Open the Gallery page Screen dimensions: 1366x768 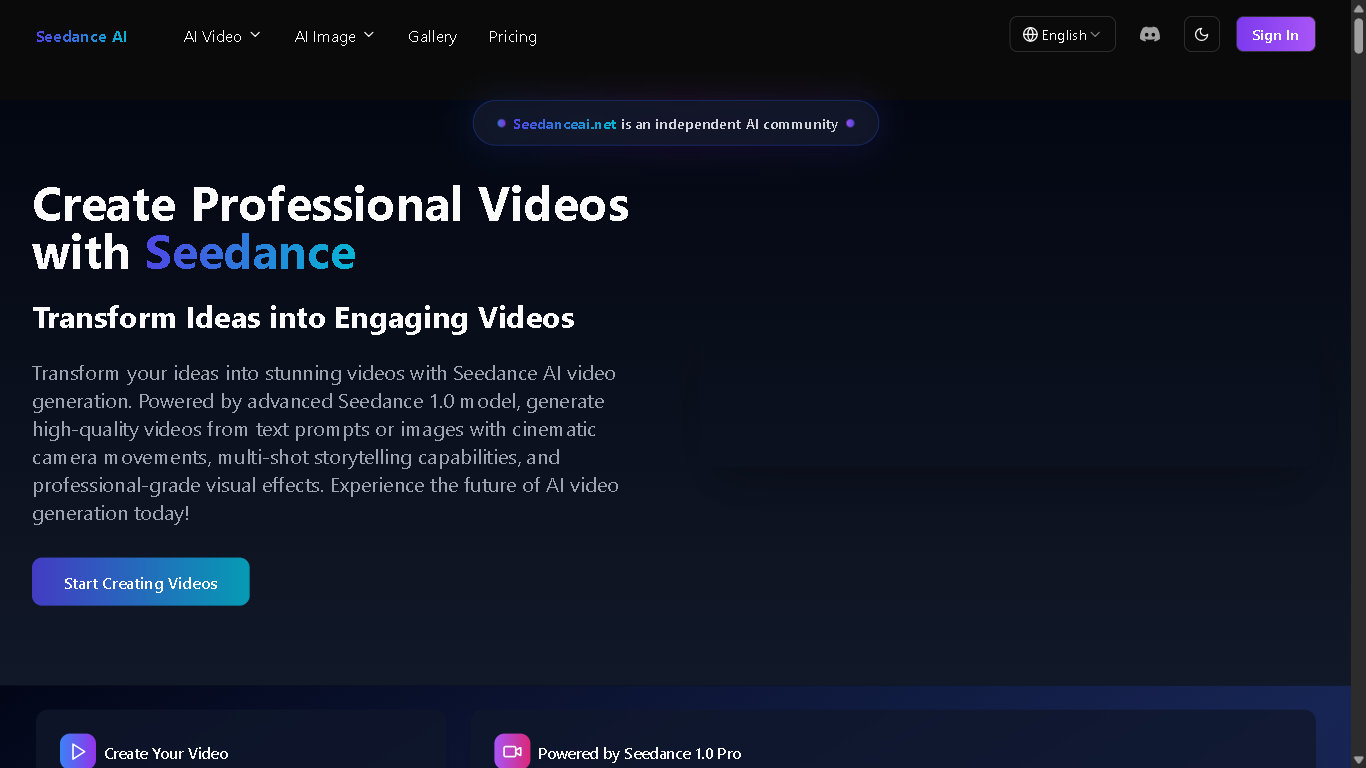(432, 36)
